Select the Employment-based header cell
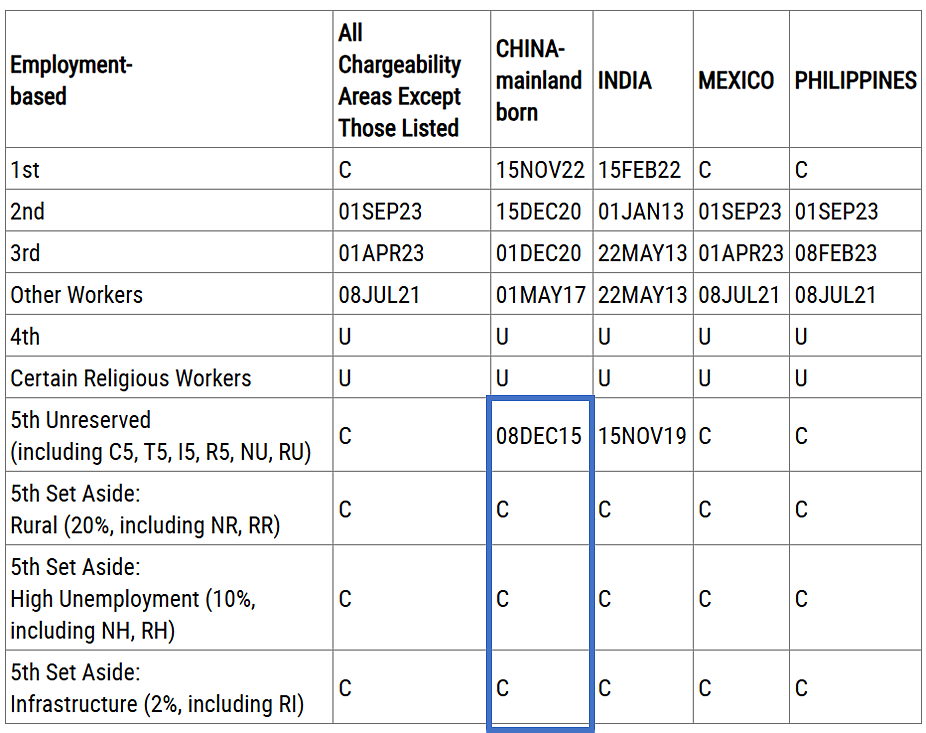 click(x=71, y=80)
